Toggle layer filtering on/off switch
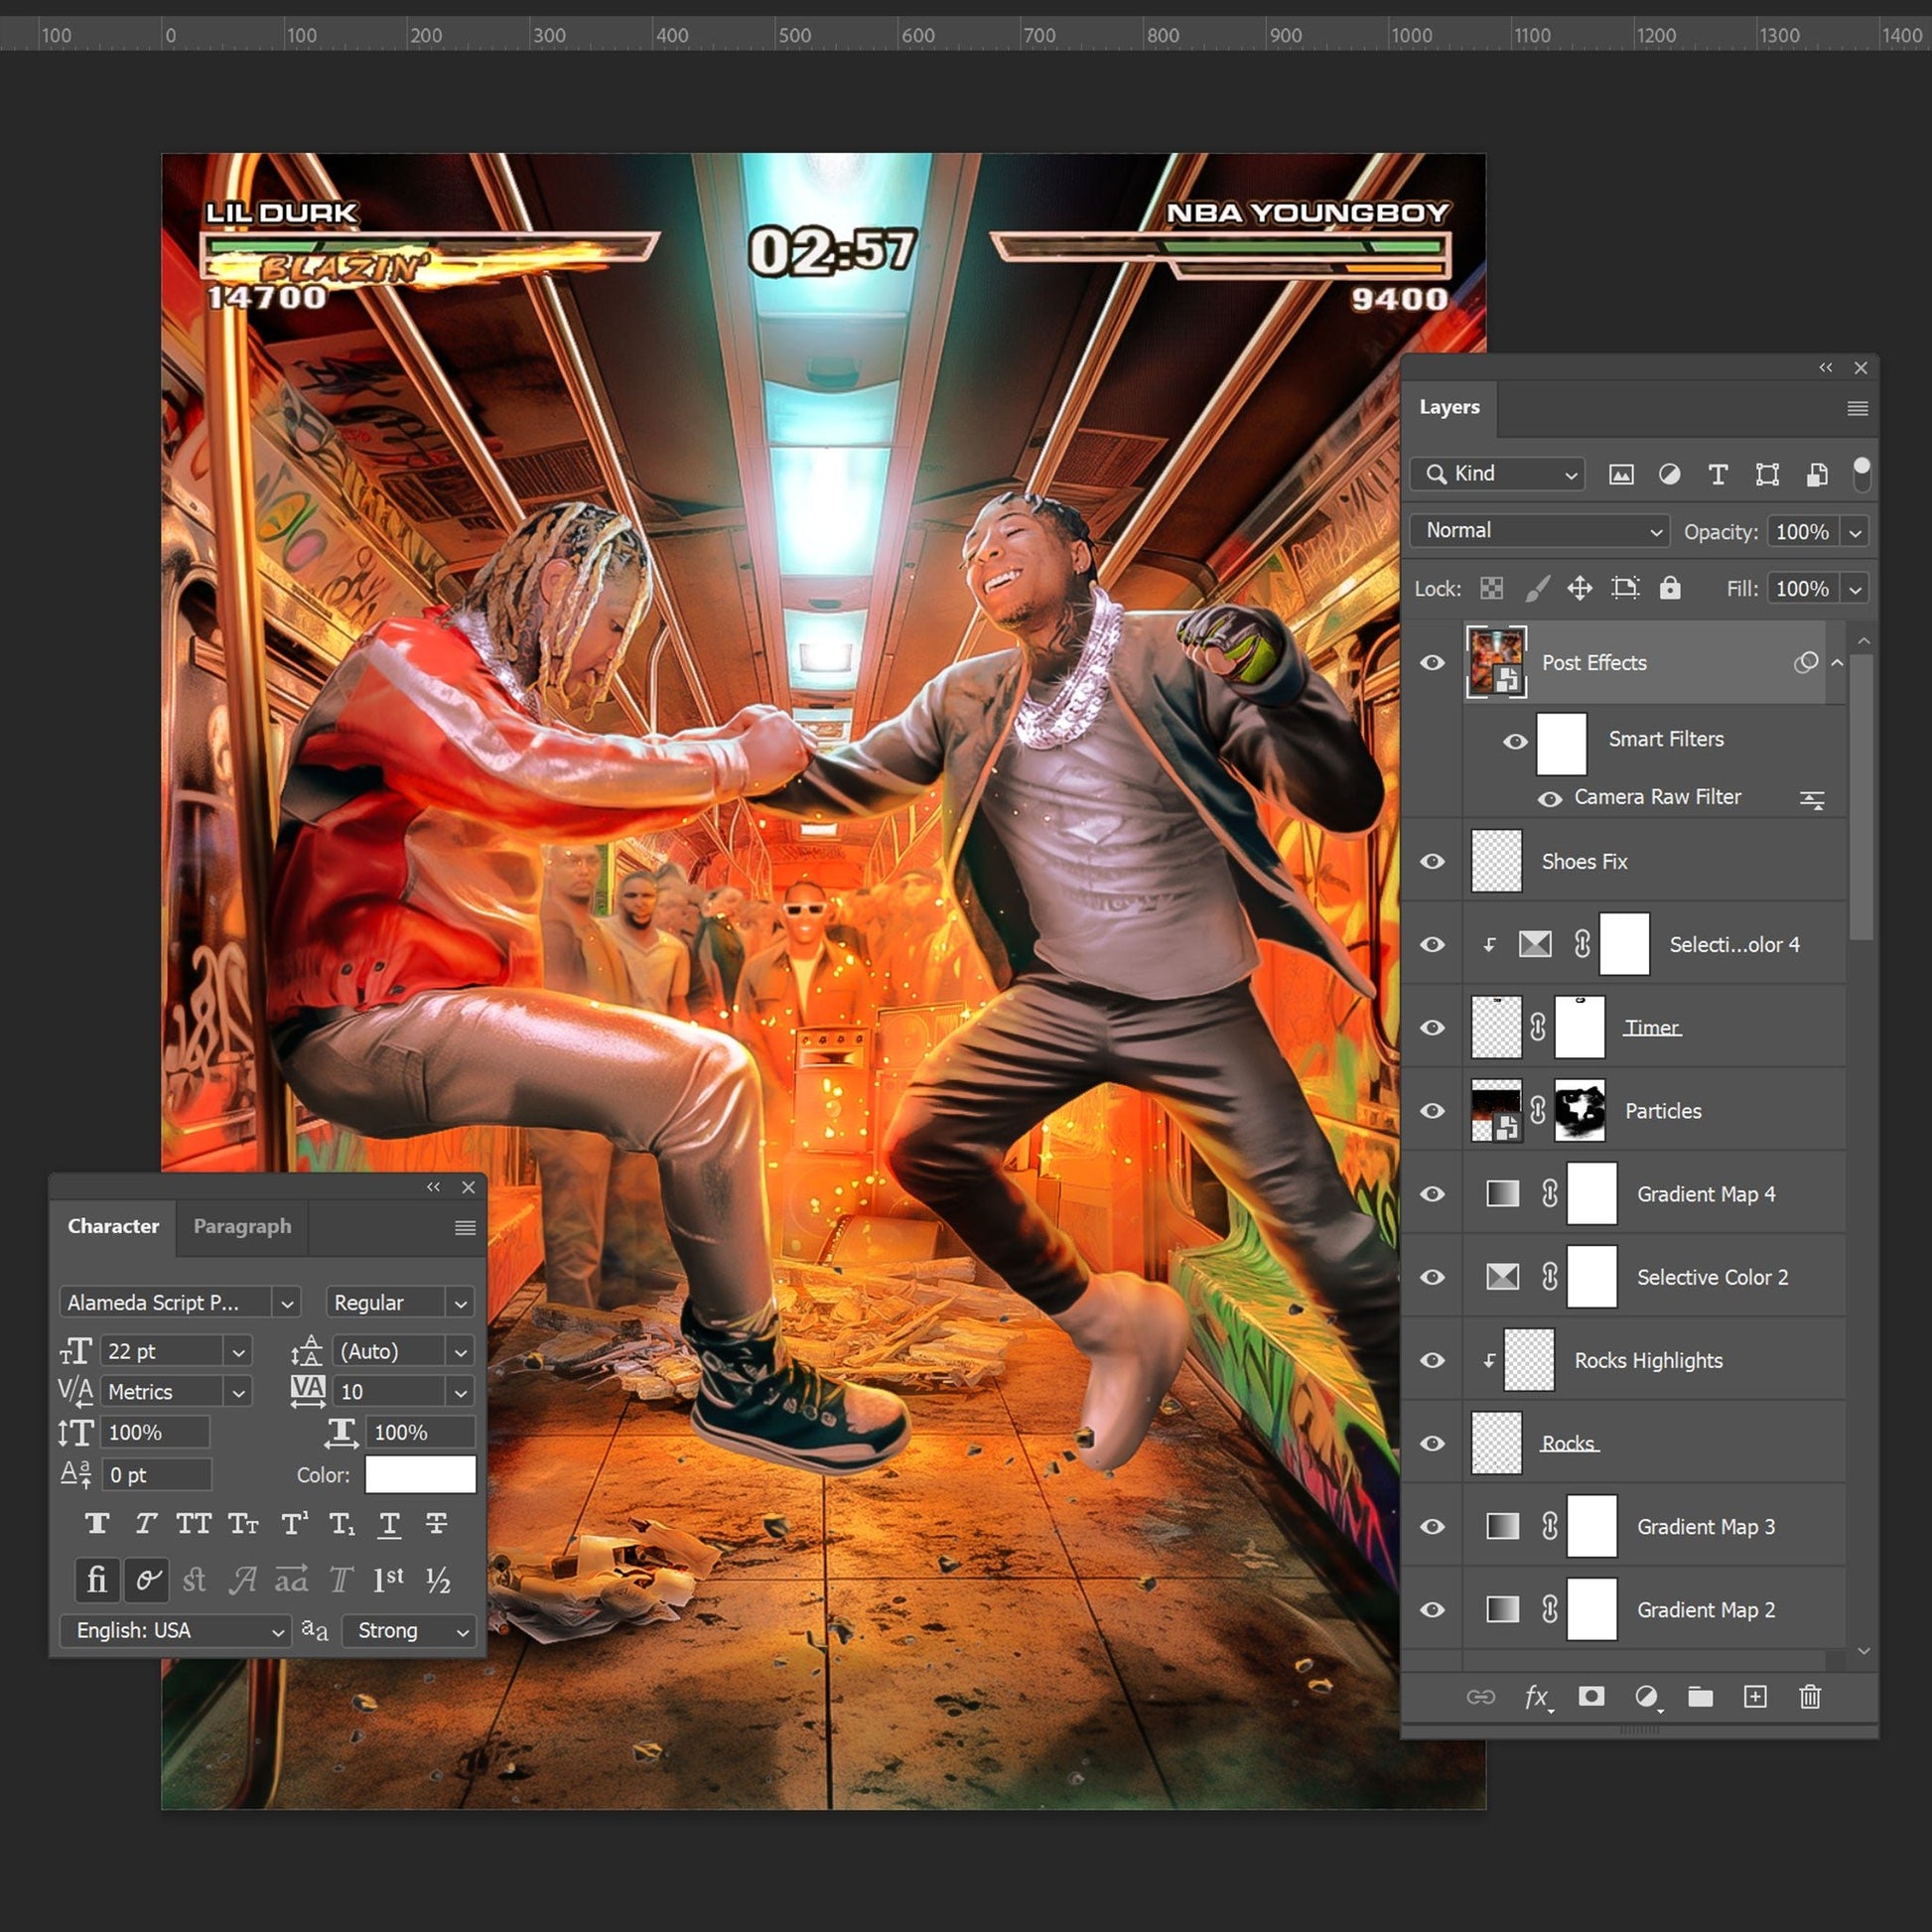Image resolution: width=1932 pixels, height=1932 pixels. click(1861, 474)
